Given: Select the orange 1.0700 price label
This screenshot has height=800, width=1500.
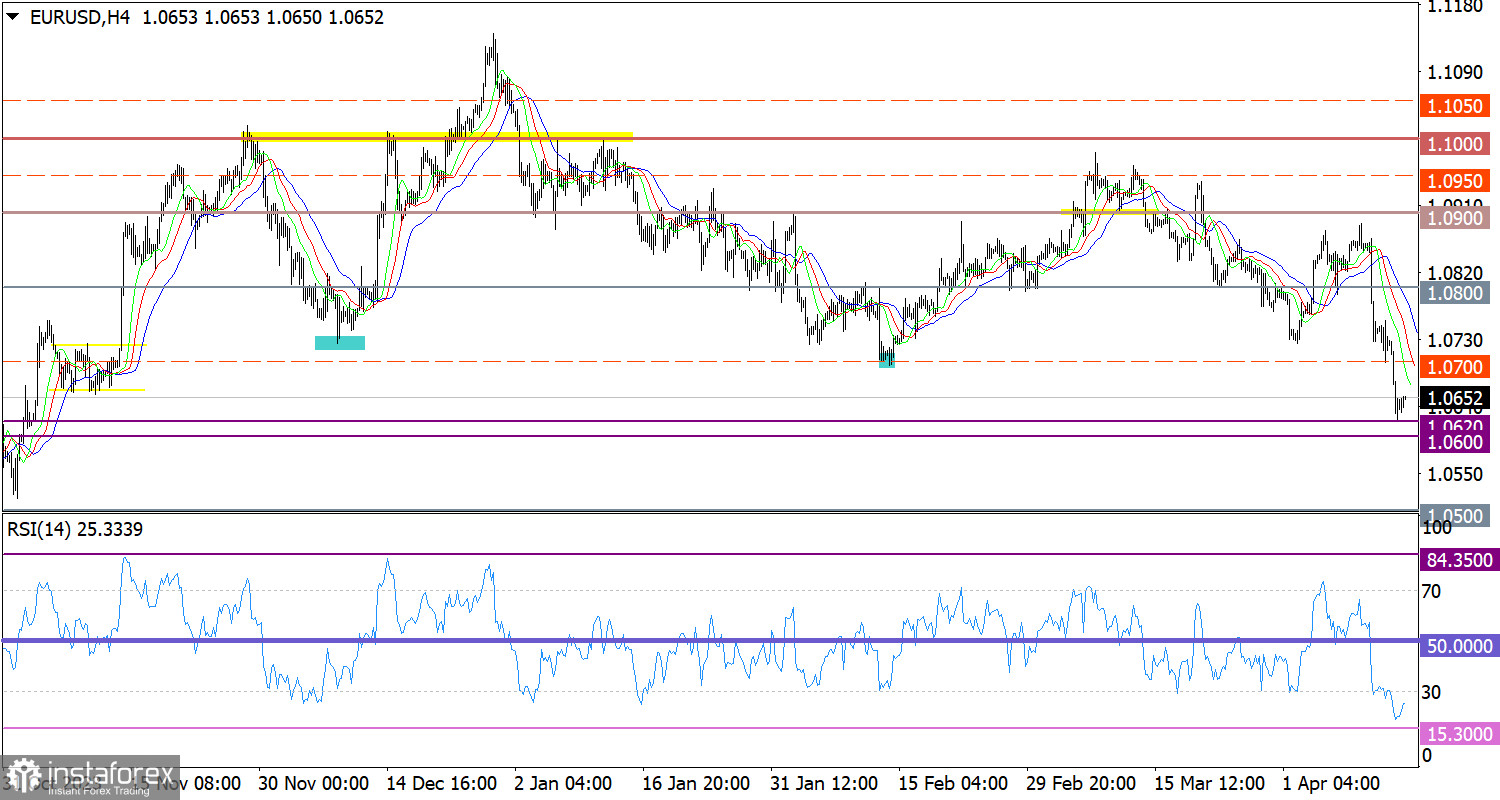Looking at the screenshot, I should [x=1457, y=367].
